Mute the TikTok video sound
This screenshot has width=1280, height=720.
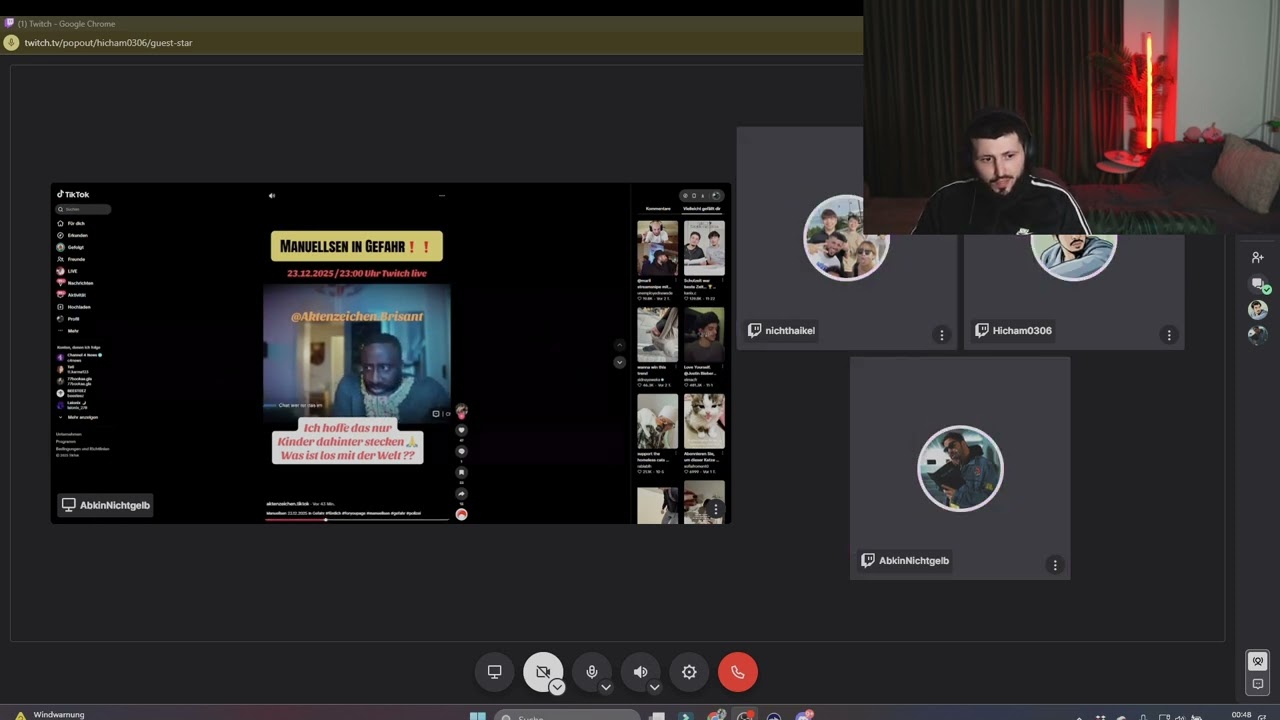pyautogui.click(x=272, y=196)
